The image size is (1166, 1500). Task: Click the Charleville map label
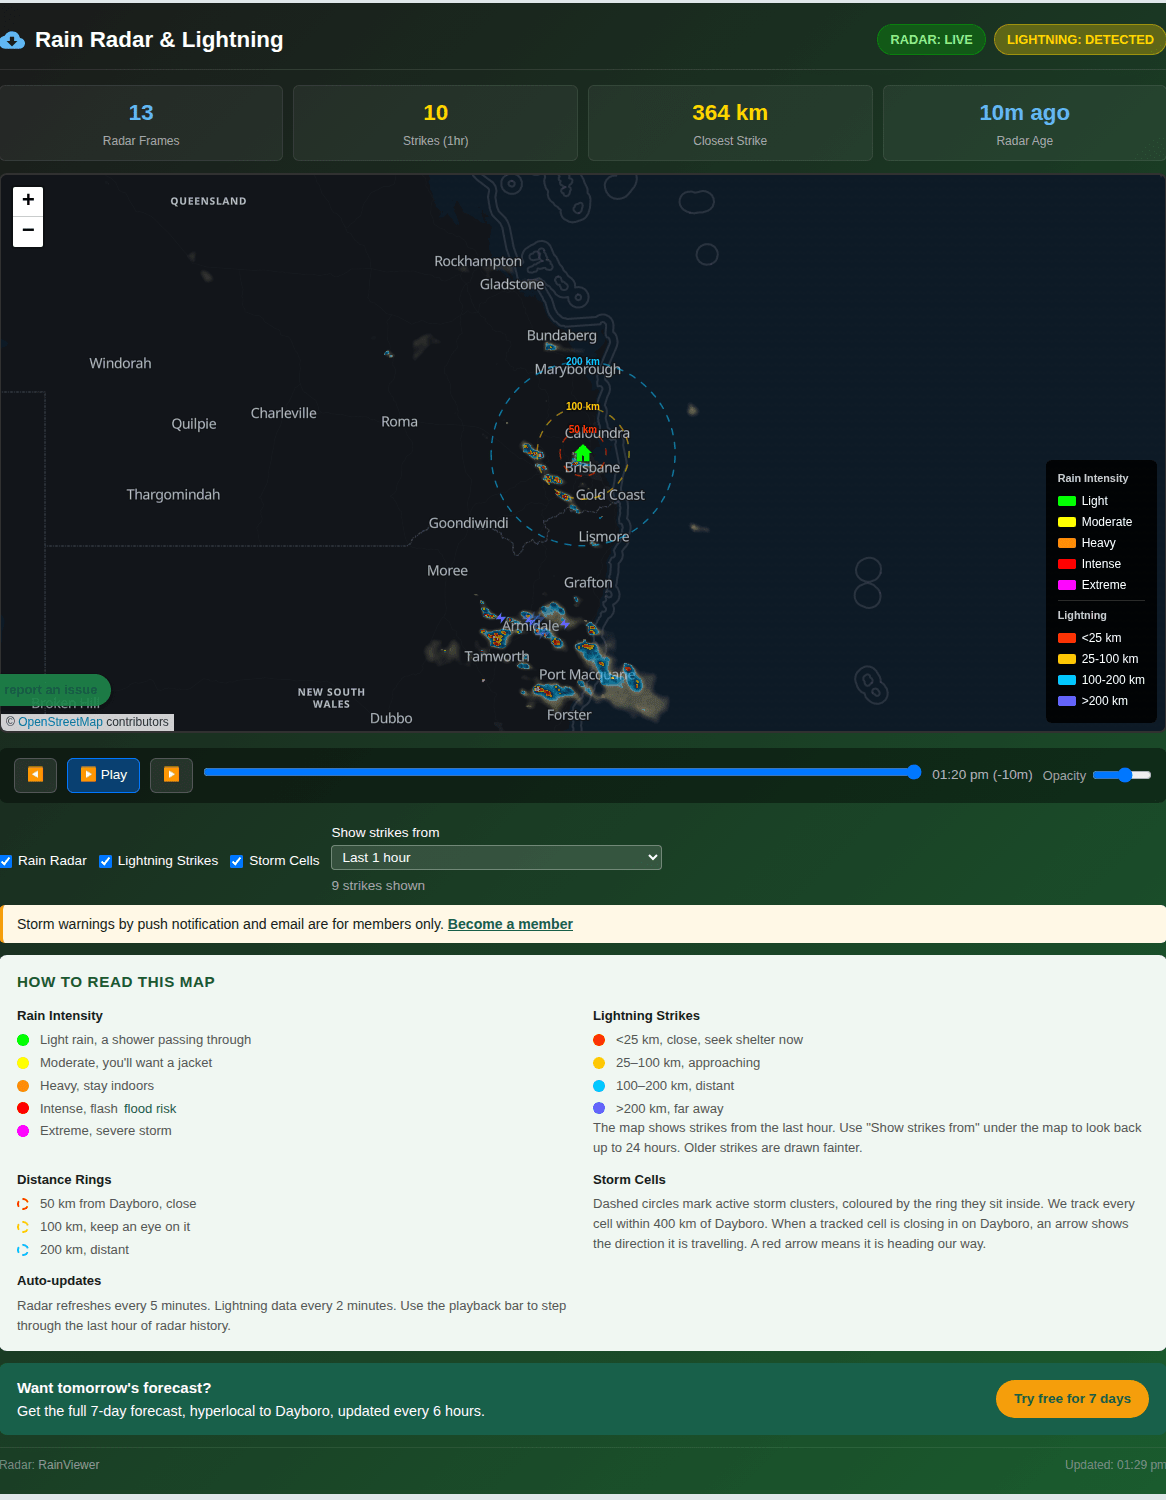pyautogui.click(x=284, y=413)
